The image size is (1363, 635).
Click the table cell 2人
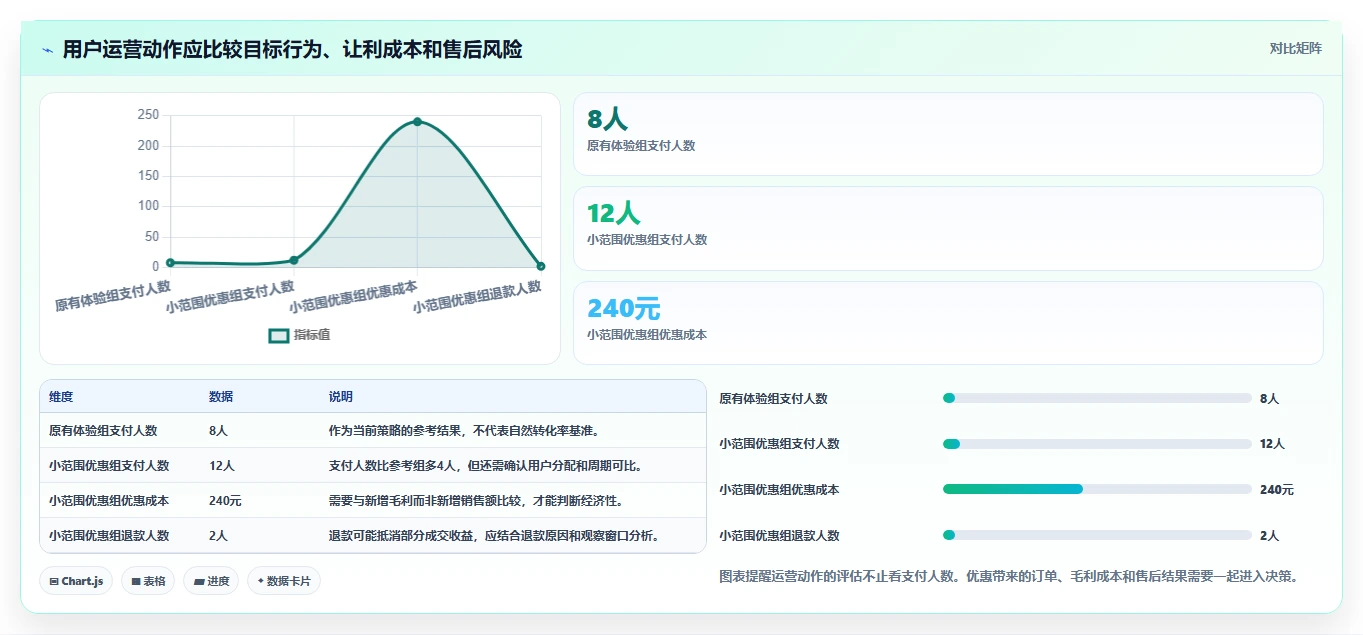point(218,535)
